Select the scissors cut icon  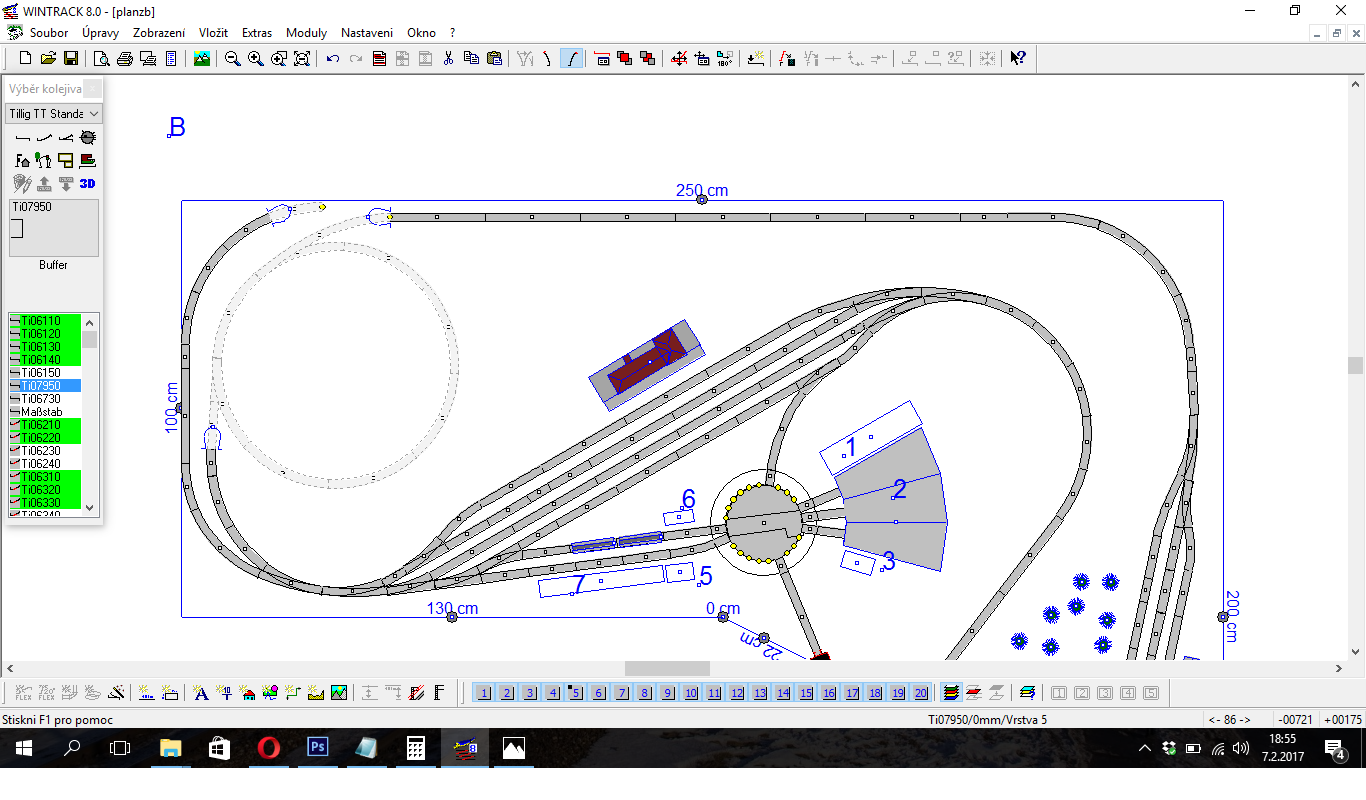point(448,59)
